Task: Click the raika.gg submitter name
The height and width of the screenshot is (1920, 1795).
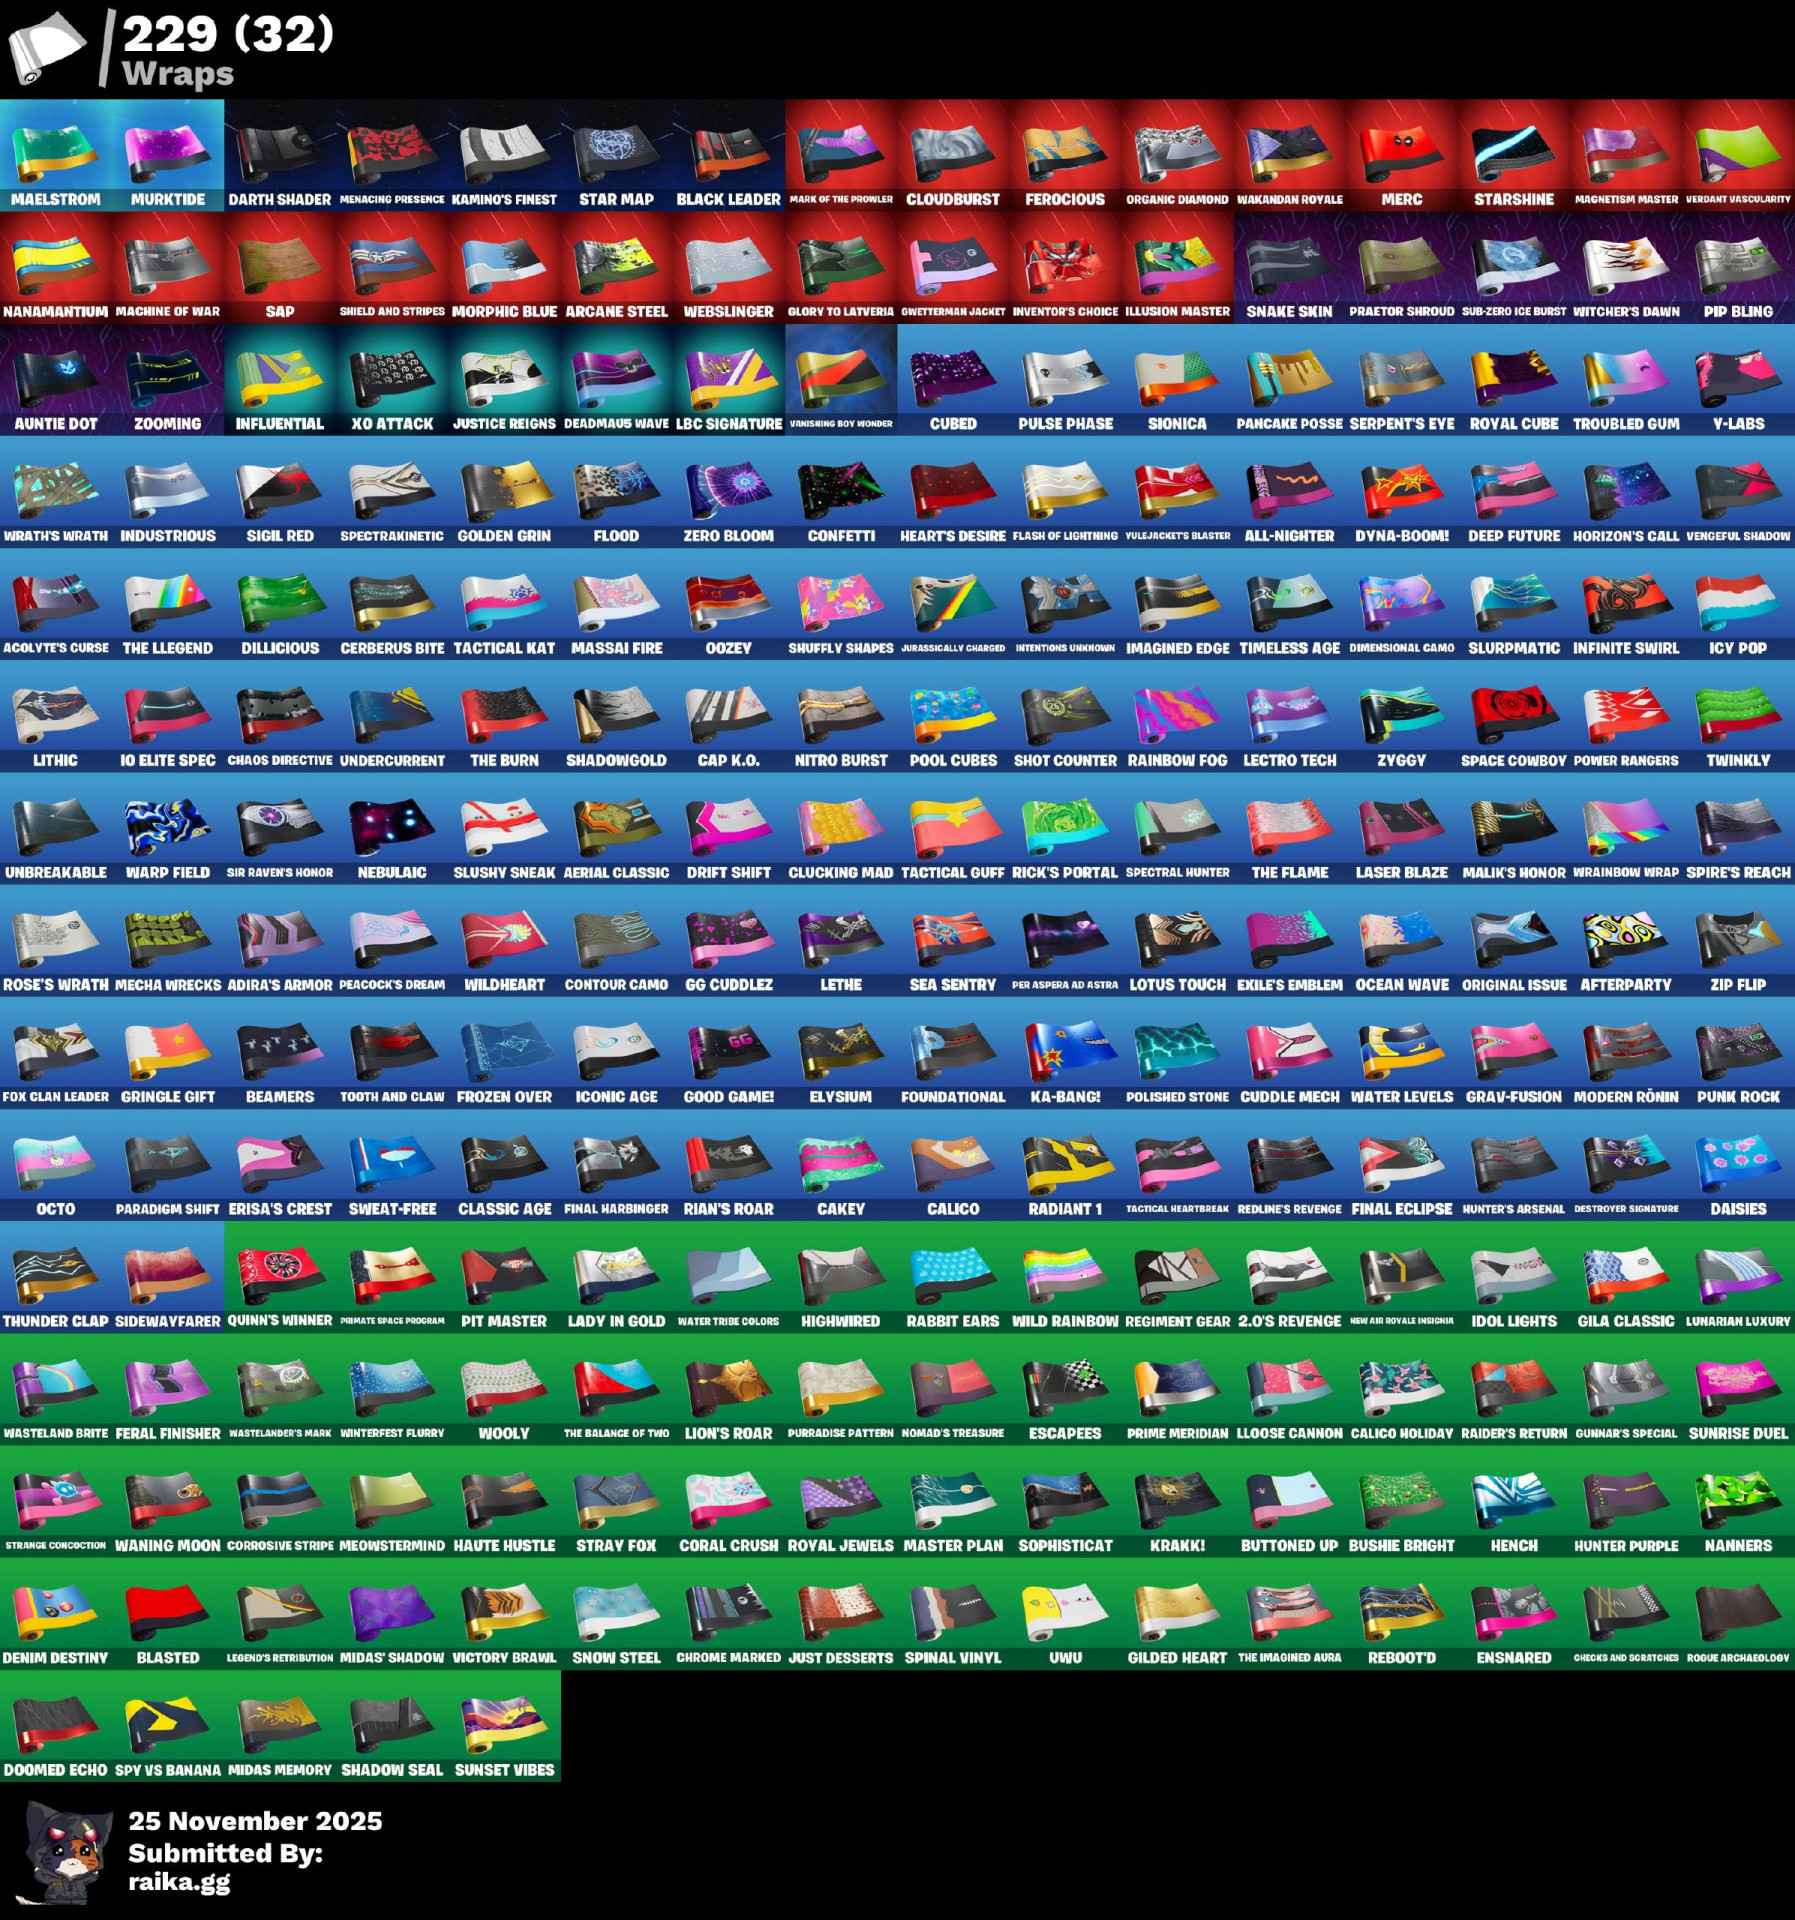Action: (x=179, y=1881)
